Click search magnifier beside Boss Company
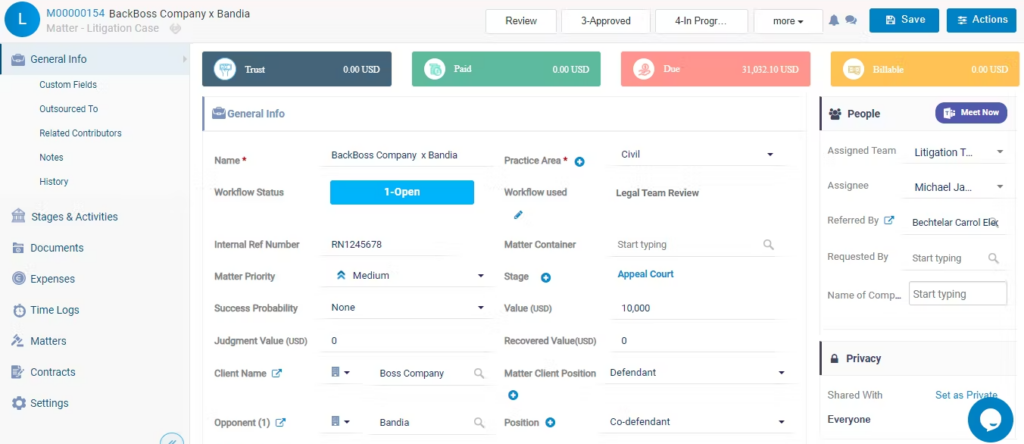This screenshot has height=444, width=1024. pos(479,373)
